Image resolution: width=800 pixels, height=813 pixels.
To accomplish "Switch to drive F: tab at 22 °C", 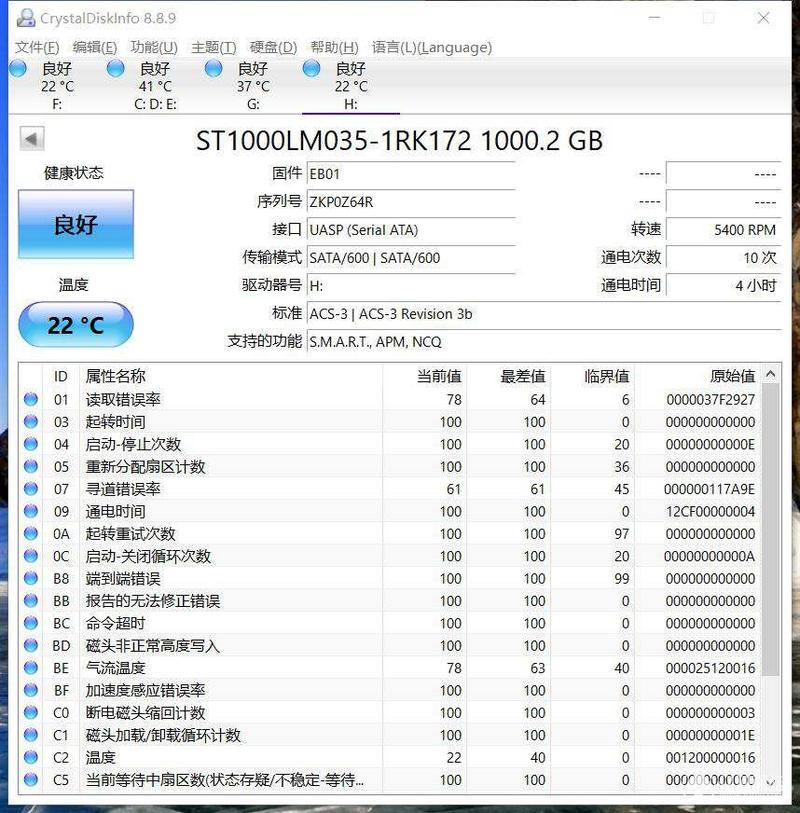I will coord(57,86).
